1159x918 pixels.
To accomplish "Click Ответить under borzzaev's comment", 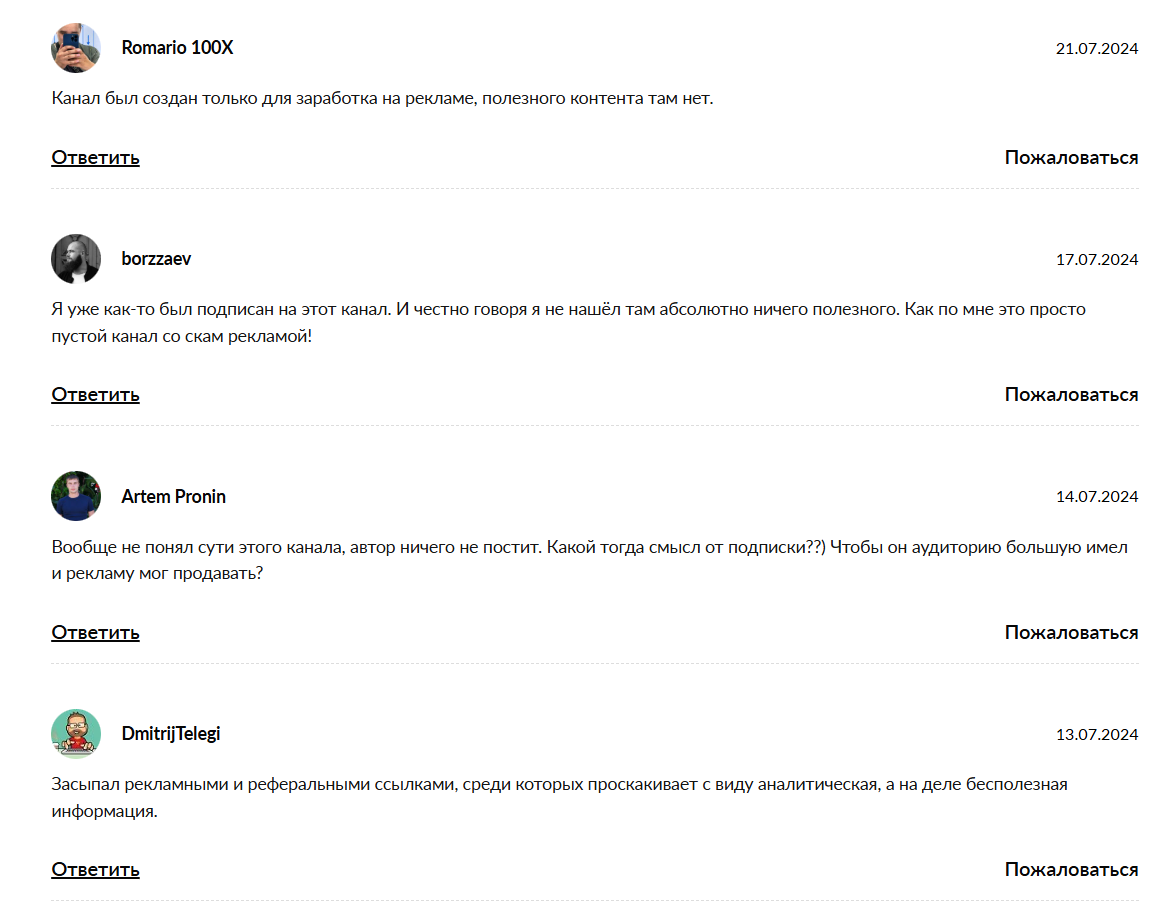I will [x=95, y=395].
